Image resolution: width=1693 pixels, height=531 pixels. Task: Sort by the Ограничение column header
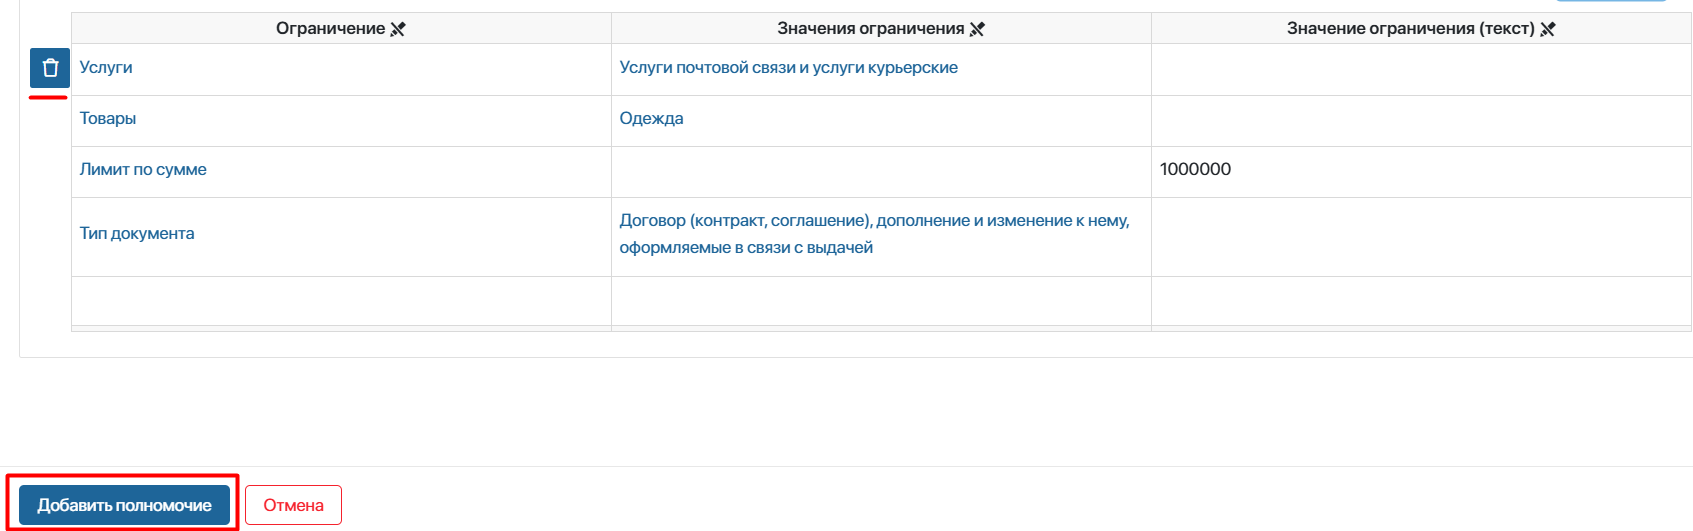click(x=330, y=28)
